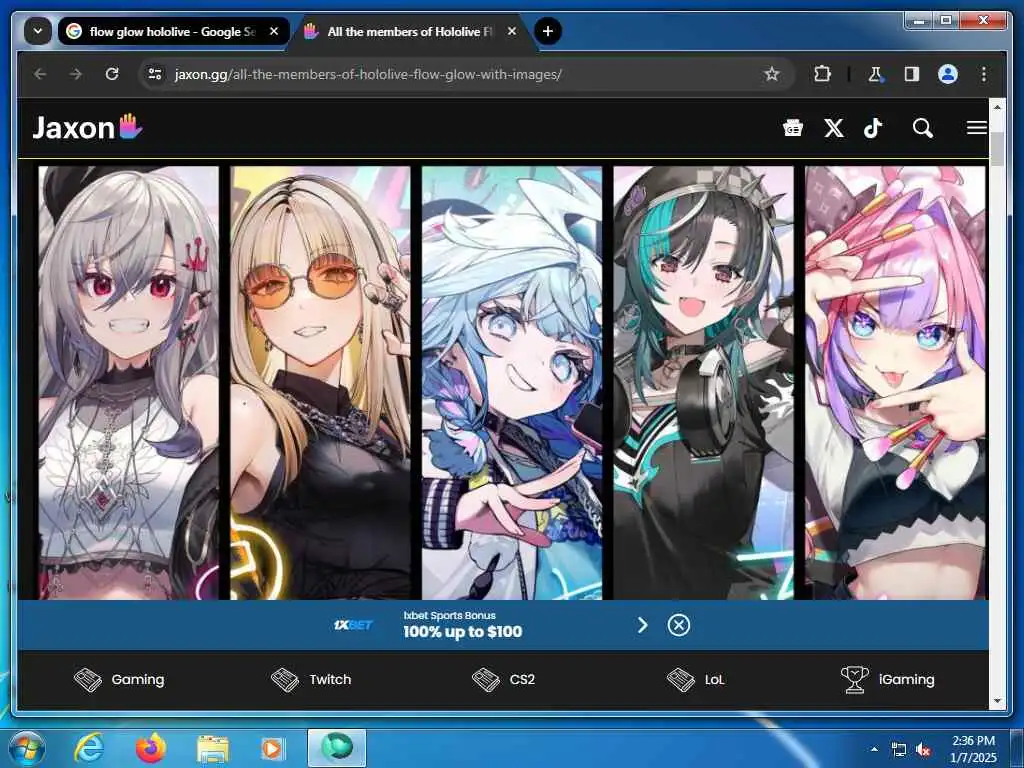The width and height of the screenshot is (1024, 768).
Task: Select the All the members of Hololive tab
Action: (x=410, y=31)
